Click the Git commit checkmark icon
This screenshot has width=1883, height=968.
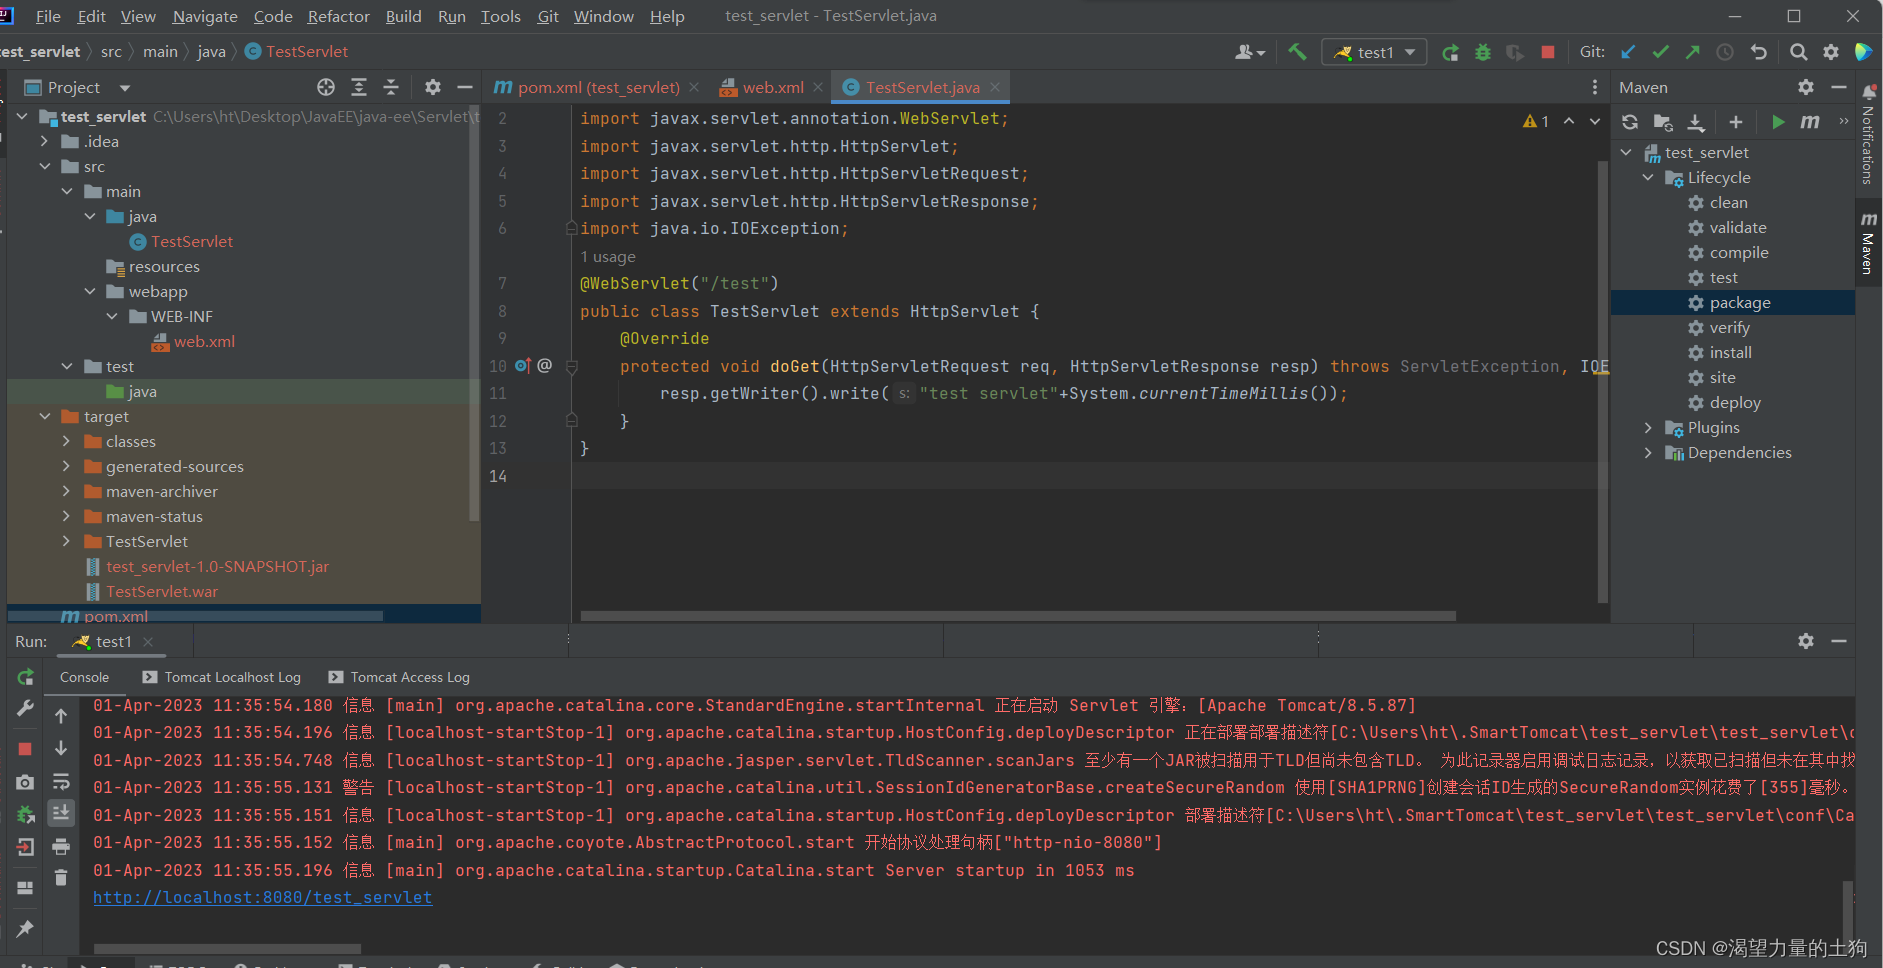tap(1661, 52)
